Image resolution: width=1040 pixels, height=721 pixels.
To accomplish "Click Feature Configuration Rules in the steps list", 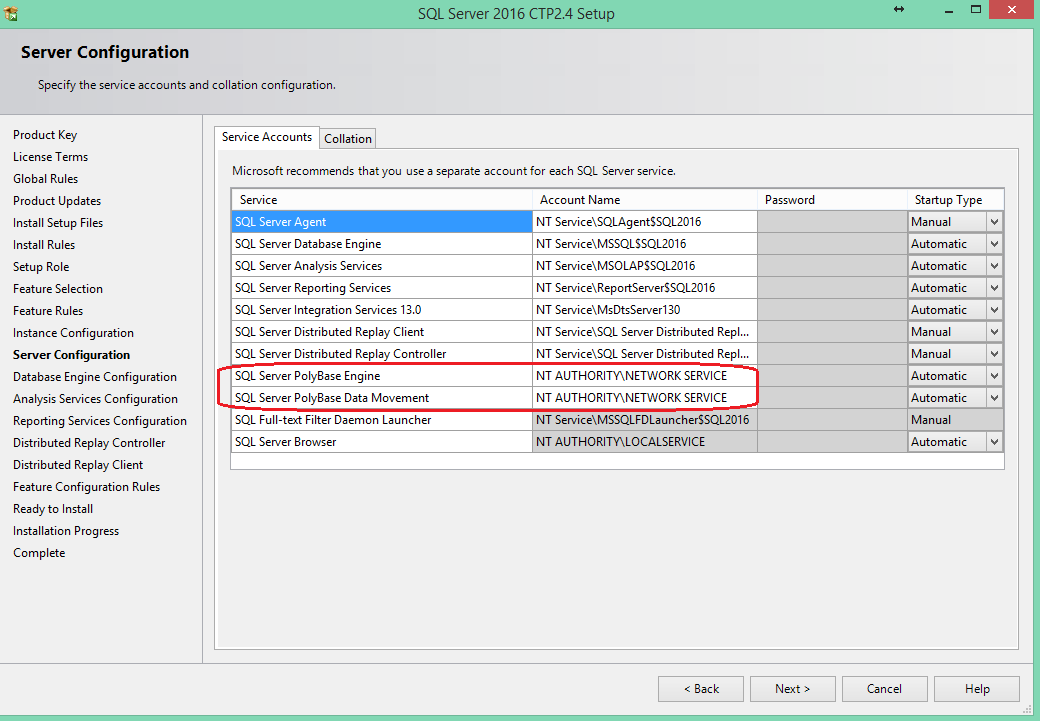I will (87, 487).
